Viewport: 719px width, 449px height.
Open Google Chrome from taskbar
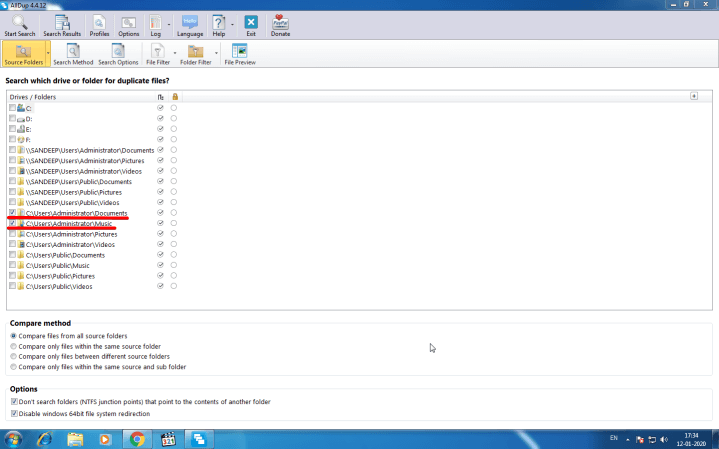[x=137, y=439]
